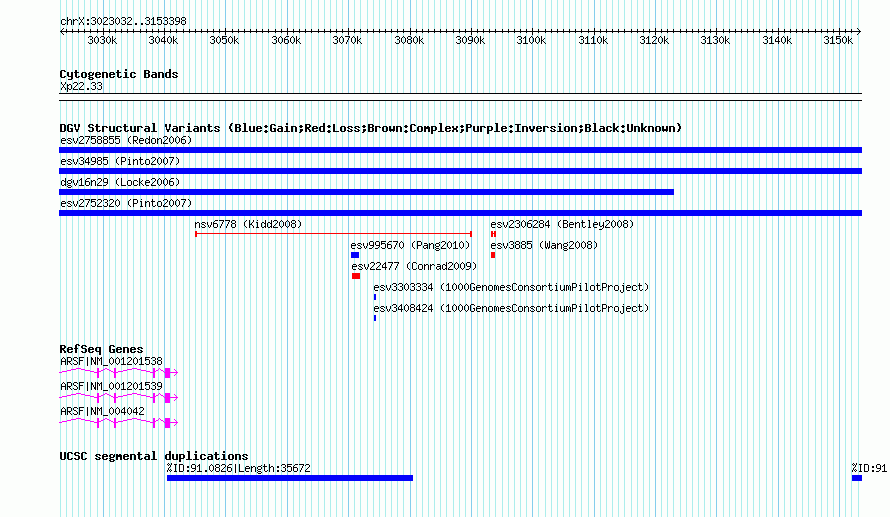Open the ARSF|NM_004042 label
This screenshot has width=890, height=517.
(102, 411)
